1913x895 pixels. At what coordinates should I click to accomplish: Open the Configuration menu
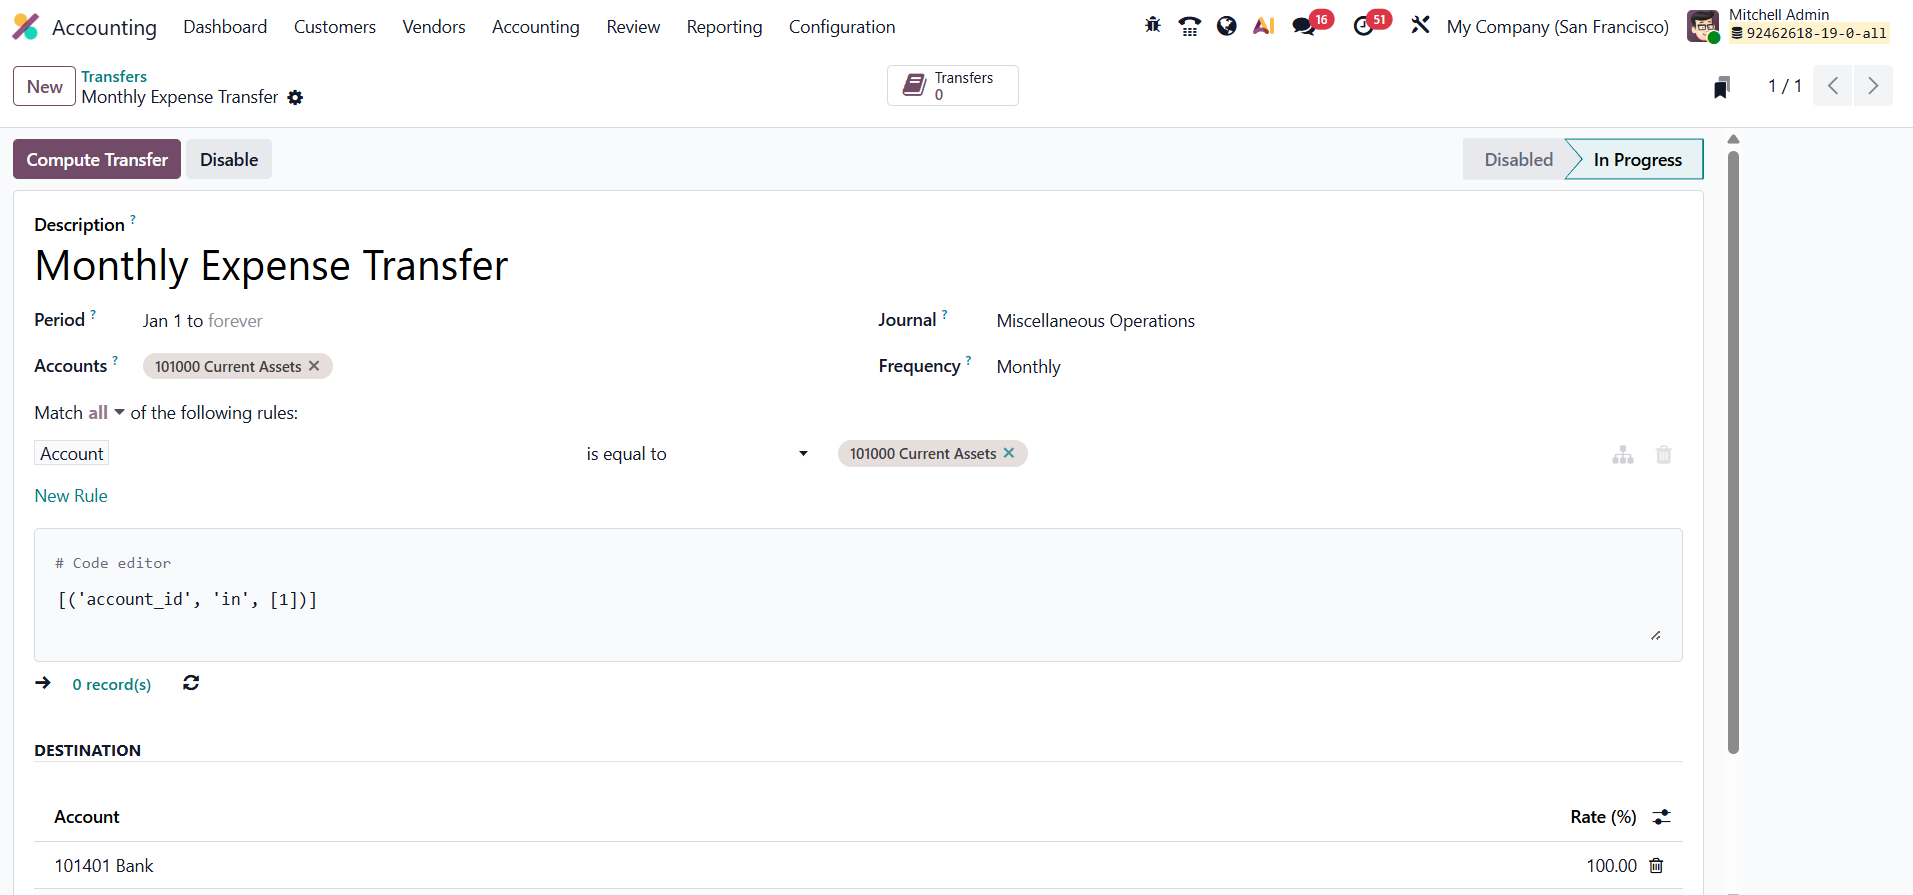(842, 27)
